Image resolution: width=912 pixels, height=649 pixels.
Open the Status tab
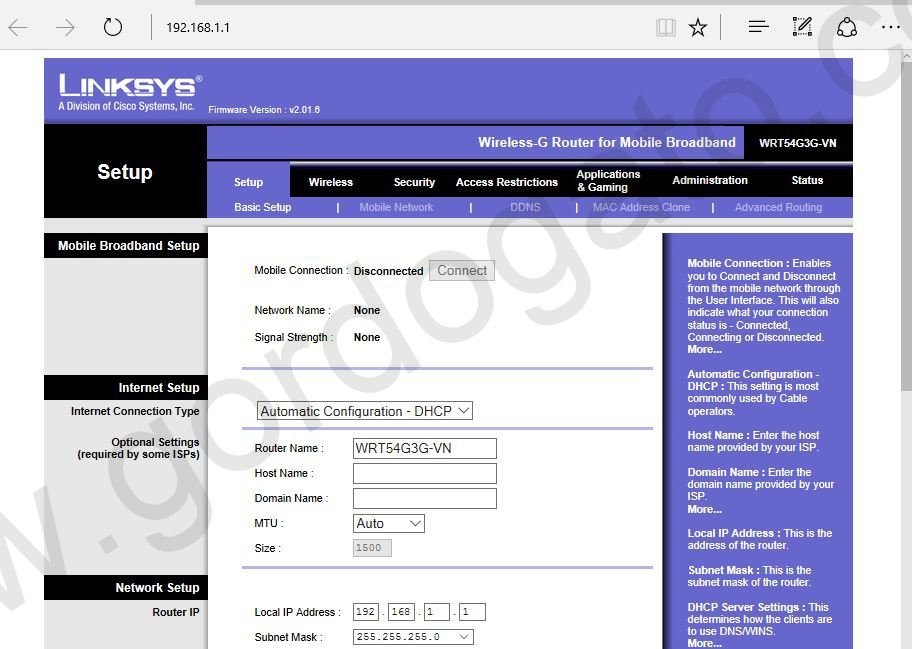click(x=806, y=182)
